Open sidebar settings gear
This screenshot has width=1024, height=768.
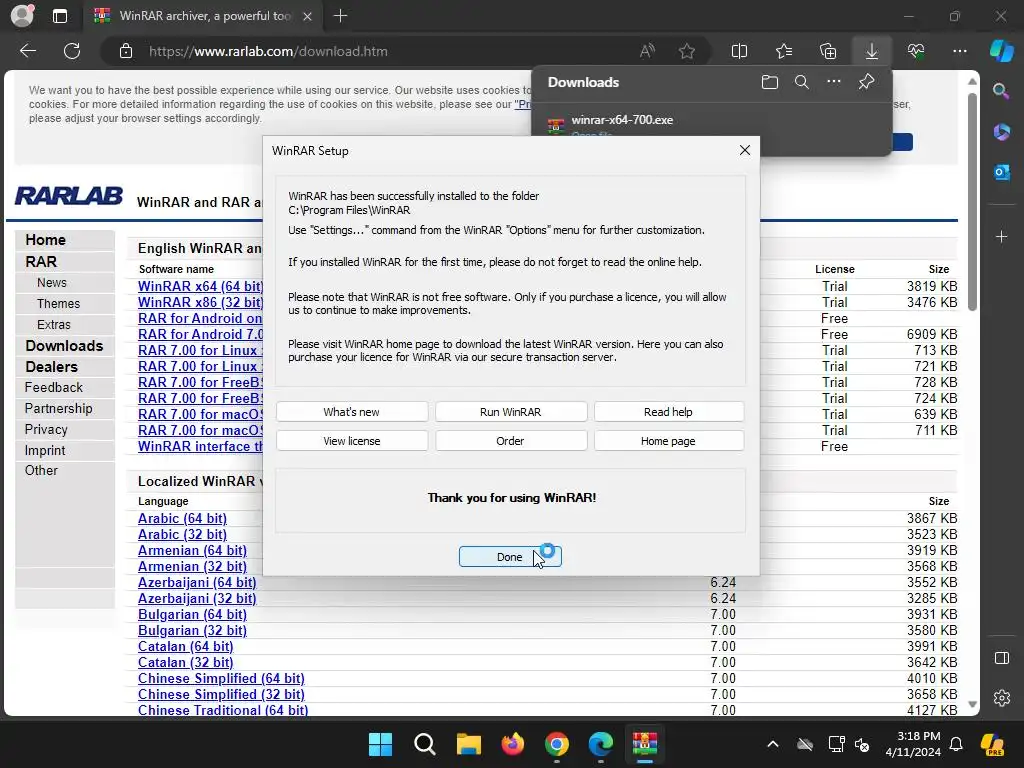(1001, 698)
